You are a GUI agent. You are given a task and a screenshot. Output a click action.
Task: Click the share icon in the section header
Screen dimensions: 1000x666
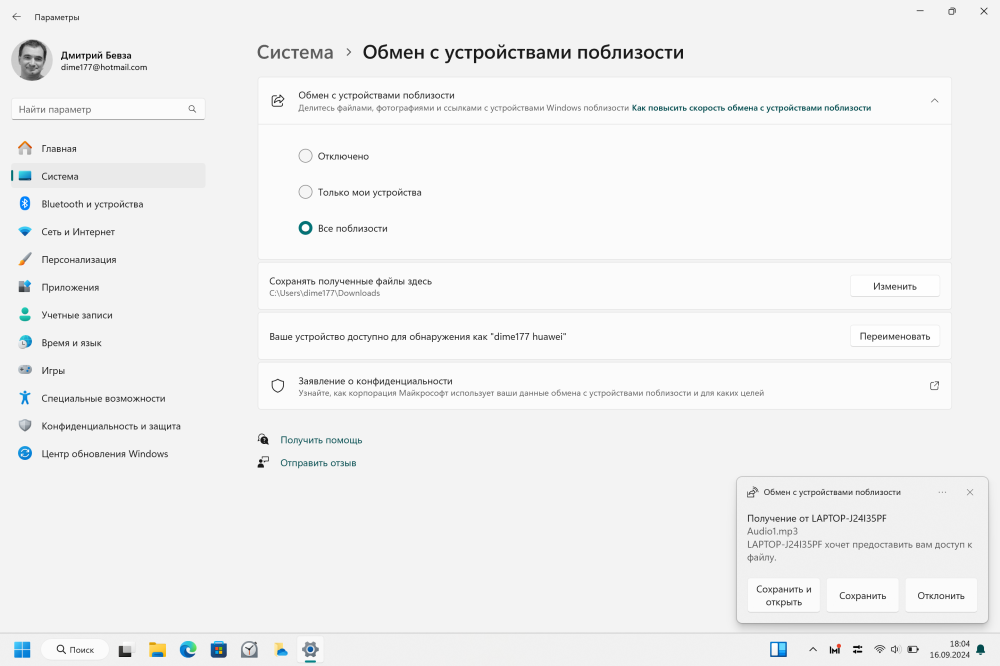pyautogui.click(x=278, y=101)
